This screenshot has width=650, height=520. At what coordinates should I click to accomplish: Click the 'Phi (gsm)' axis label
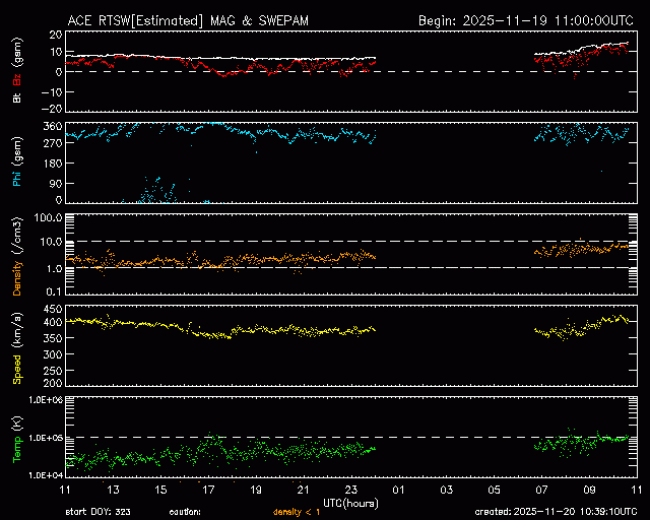tap(17, 162)
